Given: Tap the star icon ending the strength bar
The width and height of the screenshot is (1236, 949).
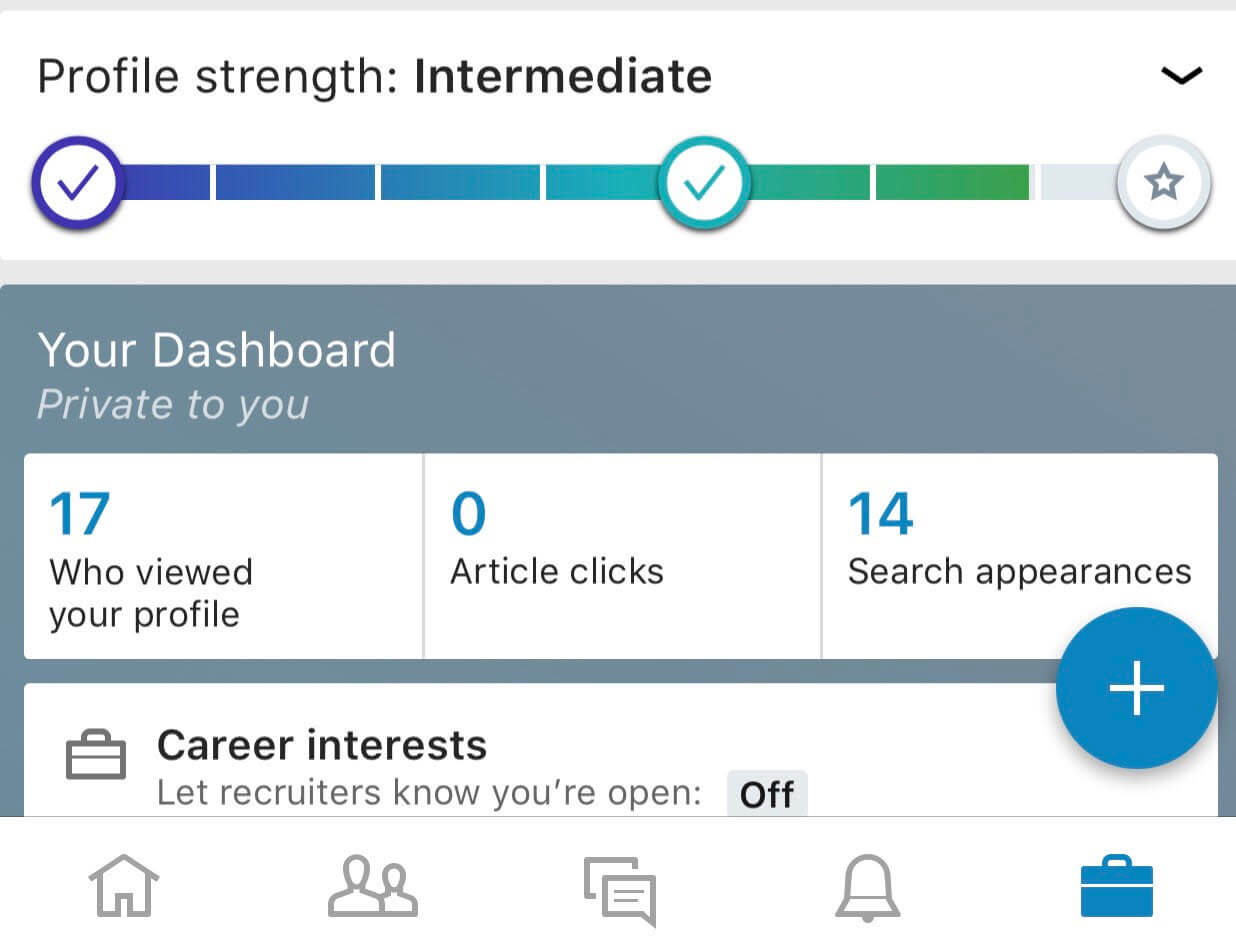Looking at the screenshot, I should [x=1163, y=183].
